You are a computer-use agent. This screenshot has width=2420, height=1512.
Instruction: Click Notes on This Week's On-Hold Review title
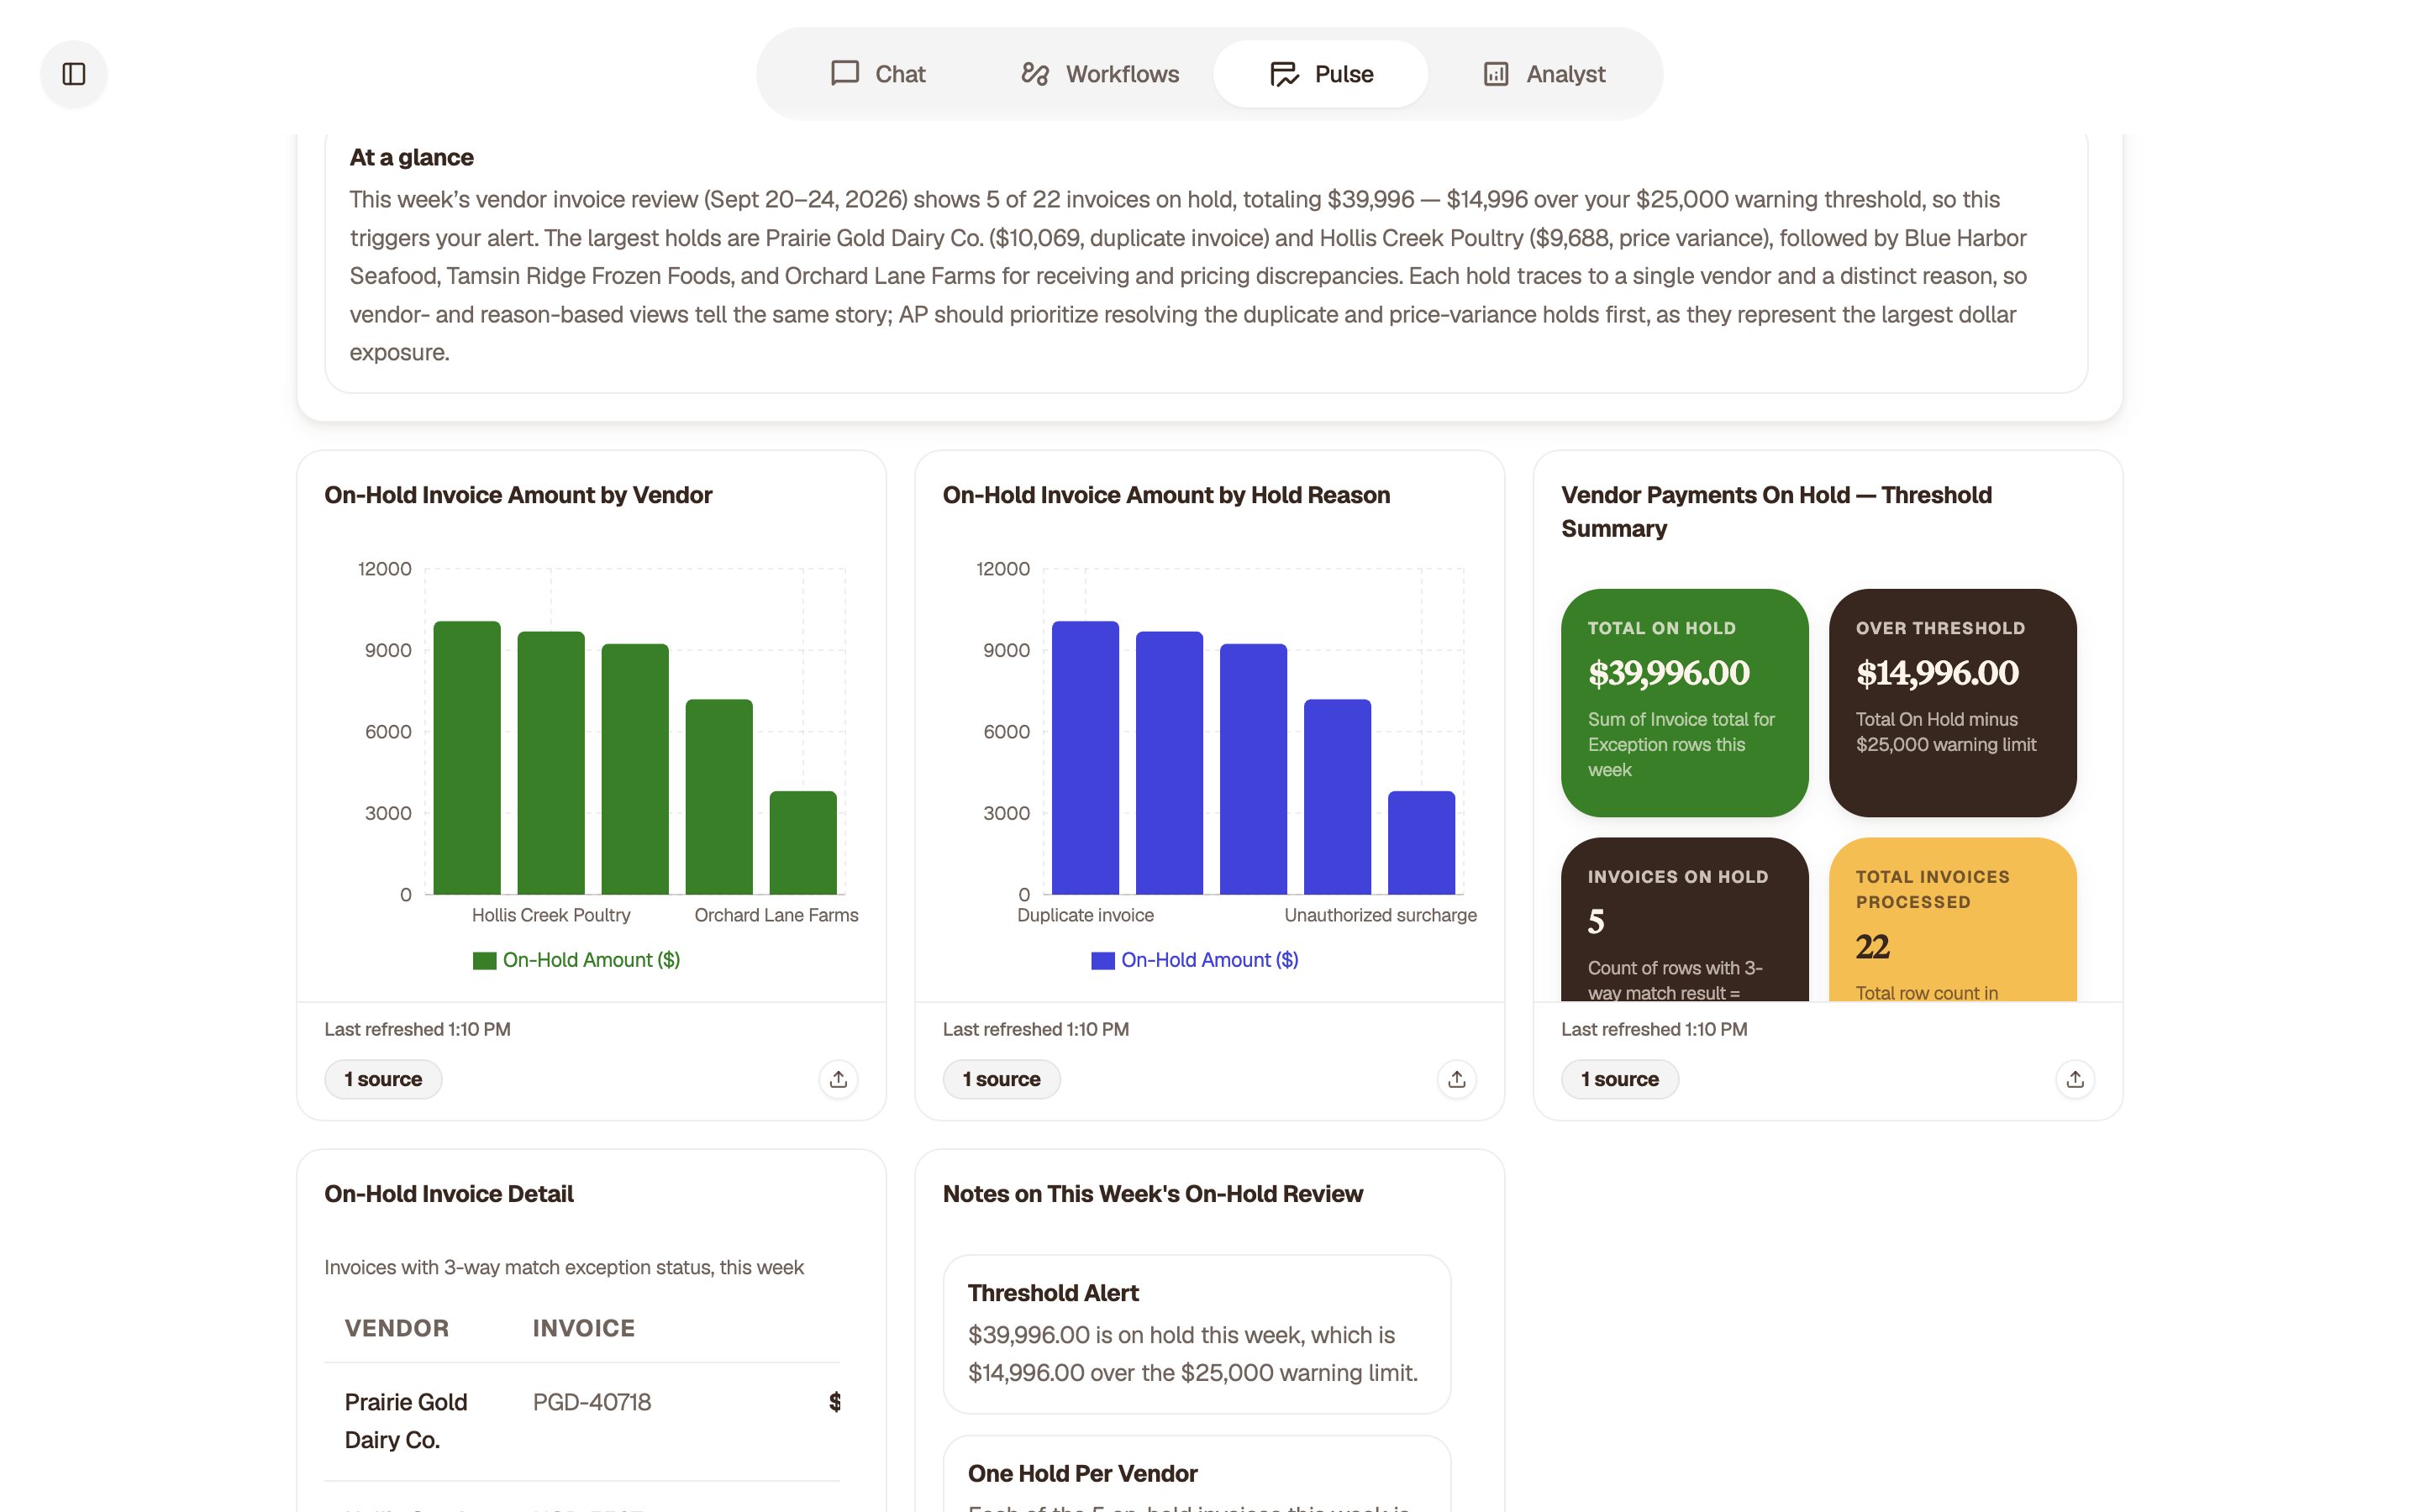click(1153, 1194)
